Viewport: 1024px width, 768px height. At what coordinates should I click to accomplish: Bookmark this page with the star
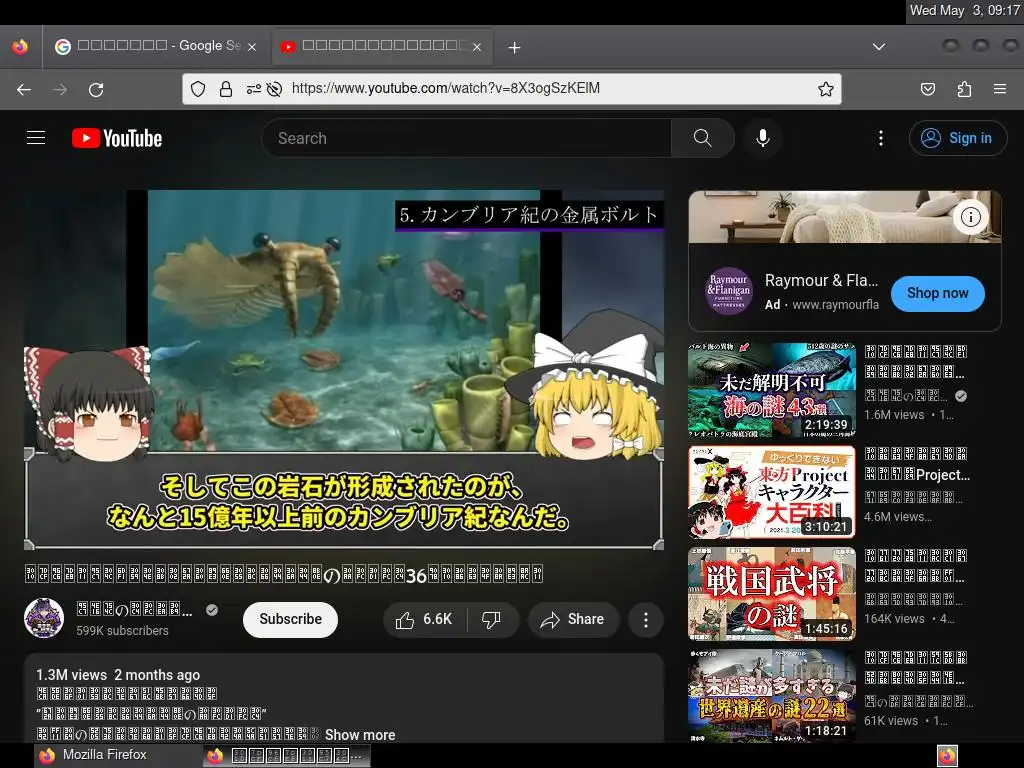pos(825,89)
